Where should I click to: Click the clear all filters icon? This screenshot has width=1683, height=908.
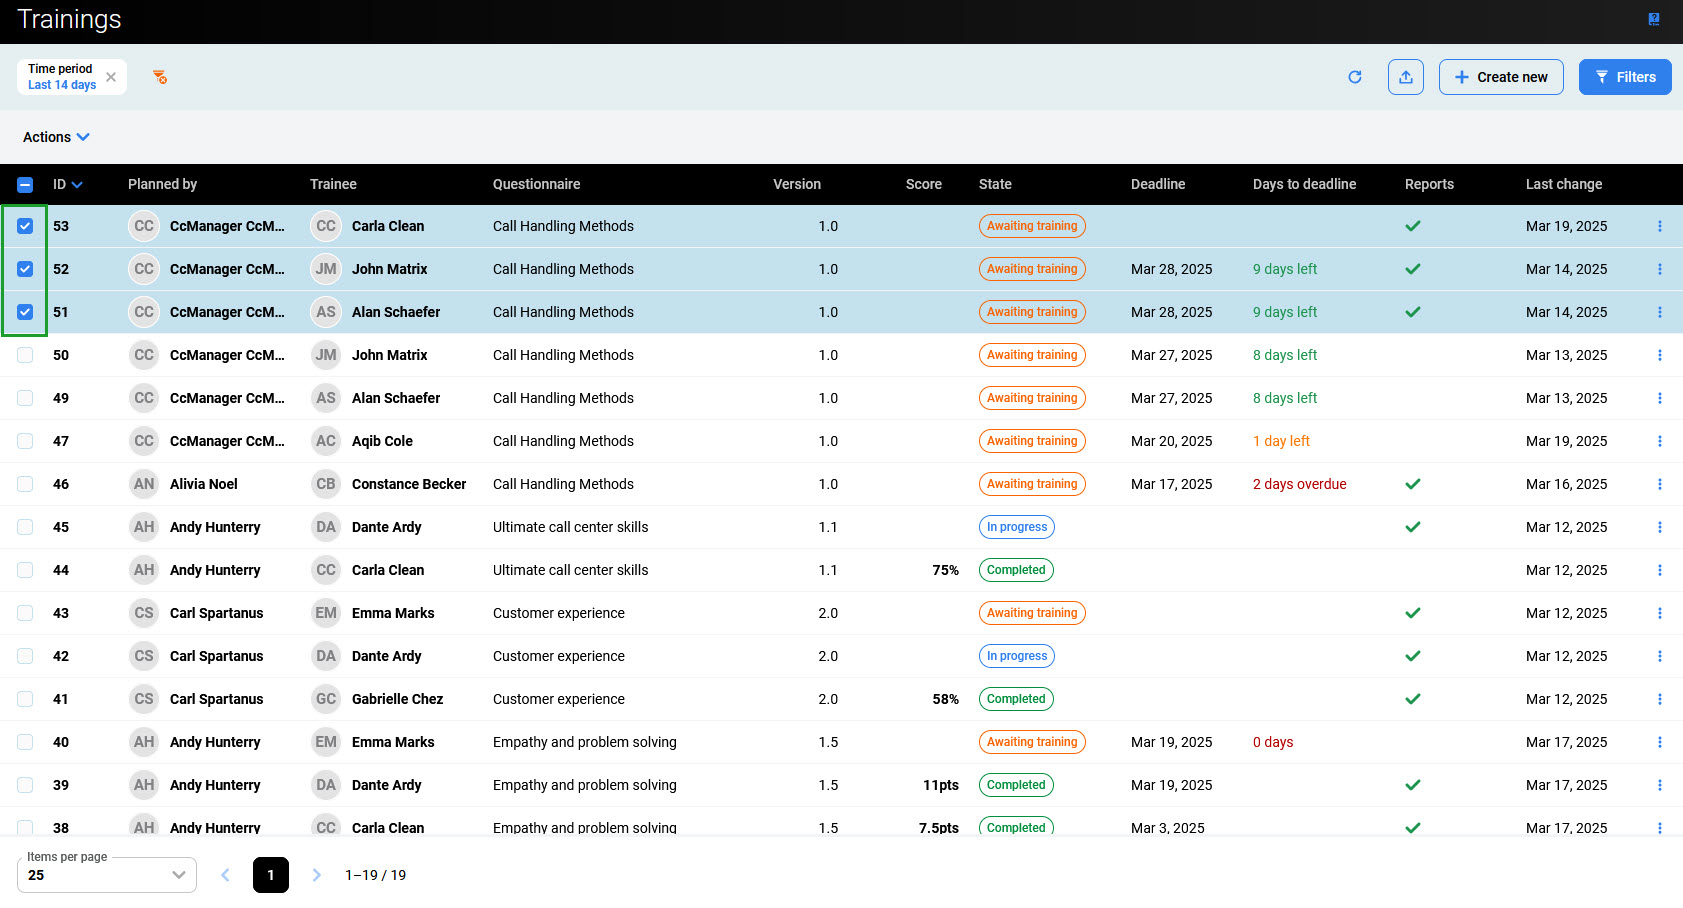coord(160,77)
